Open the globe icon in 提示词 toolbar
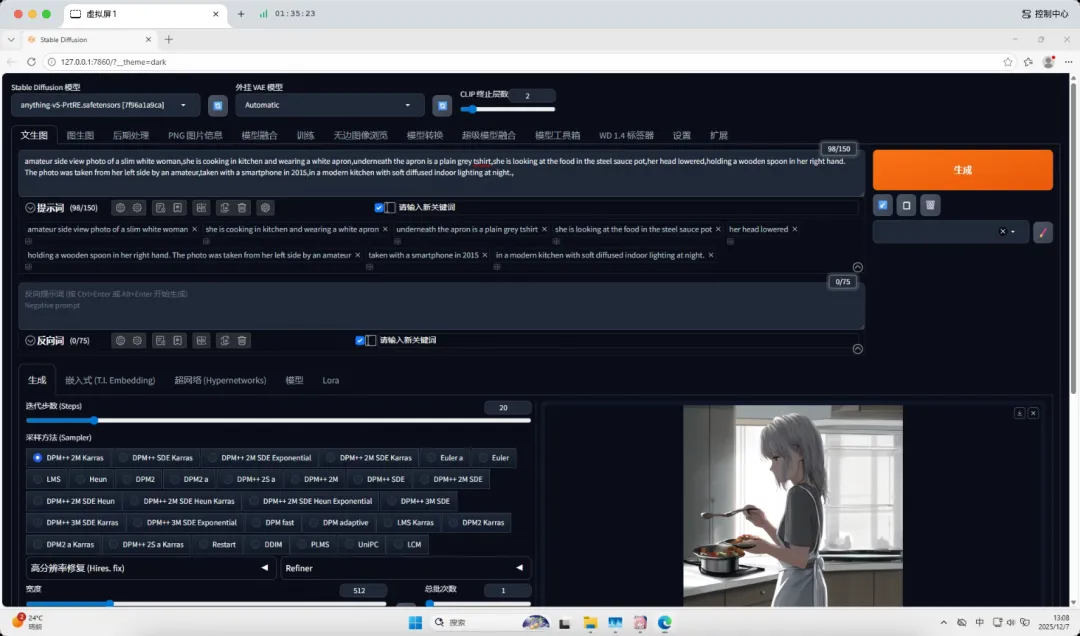 (120, 208)
